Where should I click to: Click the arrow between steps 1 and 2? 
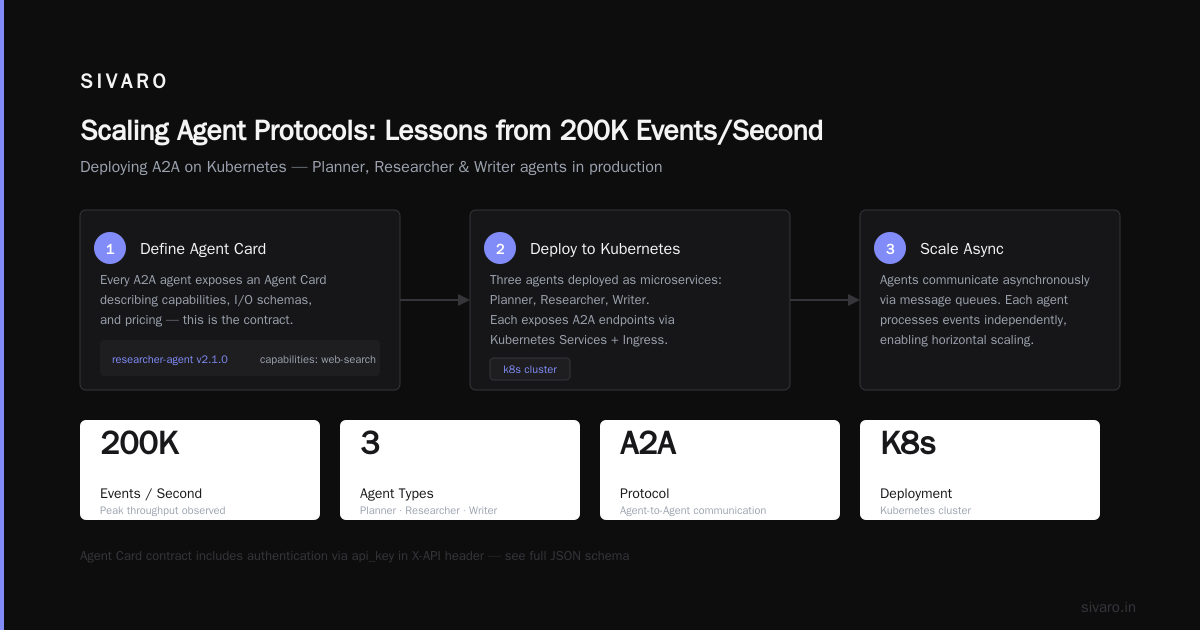435,300
